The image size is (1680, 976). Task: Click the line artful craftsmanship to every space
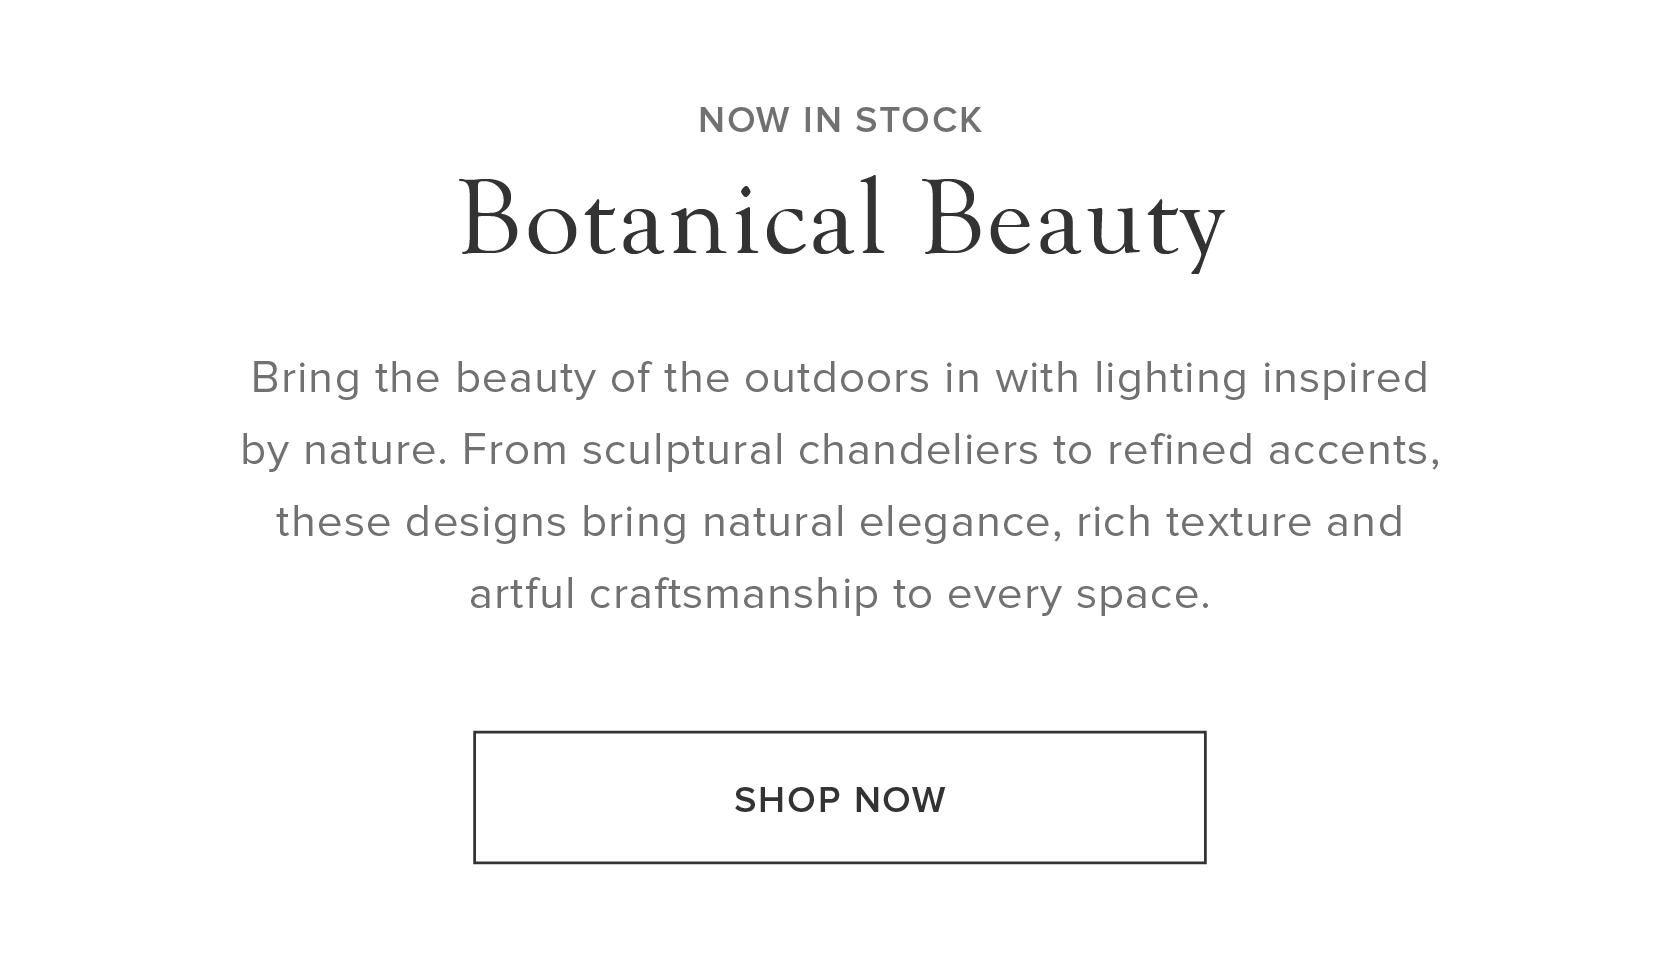click(x=840, y=595)
